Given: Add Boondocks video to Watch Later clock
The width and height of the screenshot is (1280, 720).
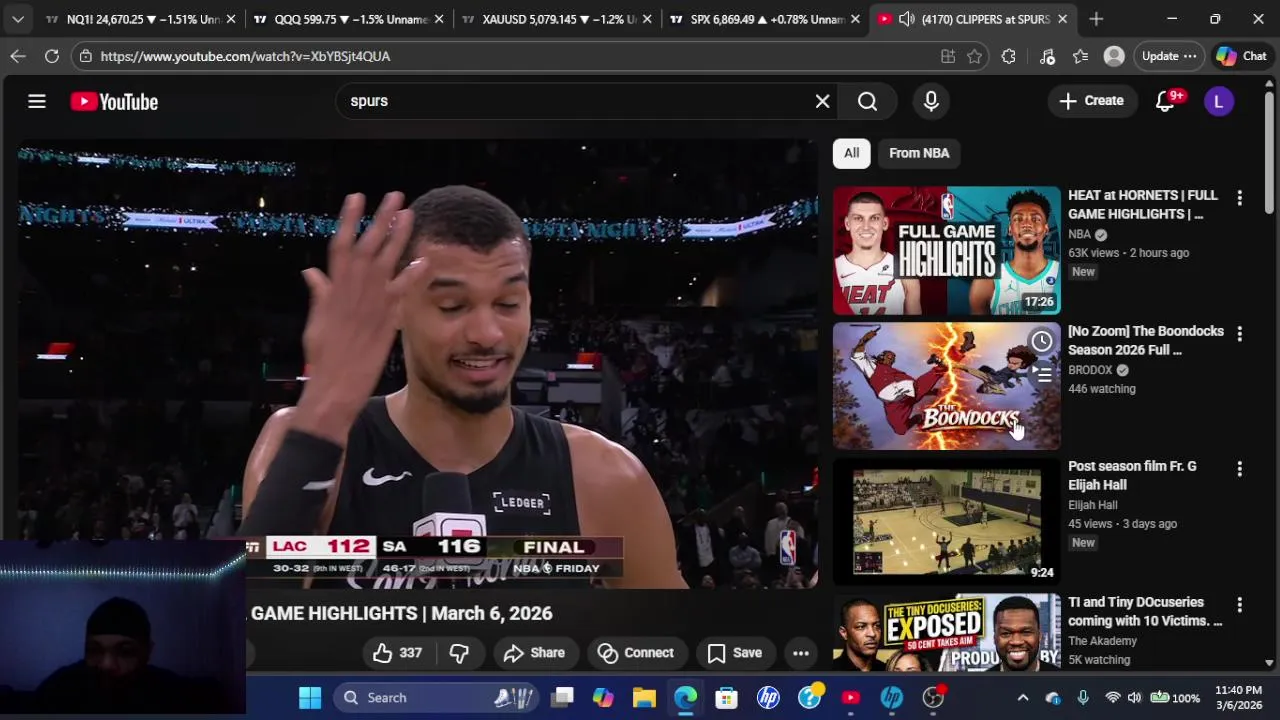Looking at the screenshot, I should (1041, 342).
